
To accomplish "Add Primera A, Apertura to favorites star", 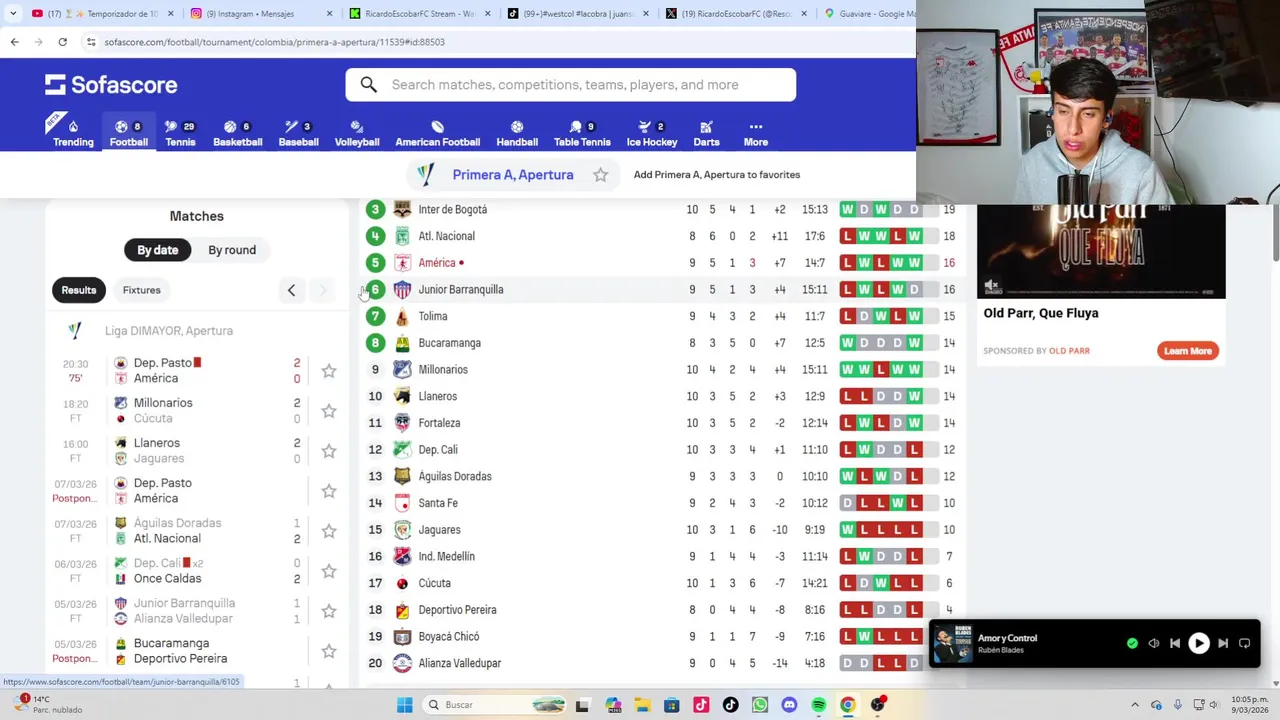I will [600, 175].
